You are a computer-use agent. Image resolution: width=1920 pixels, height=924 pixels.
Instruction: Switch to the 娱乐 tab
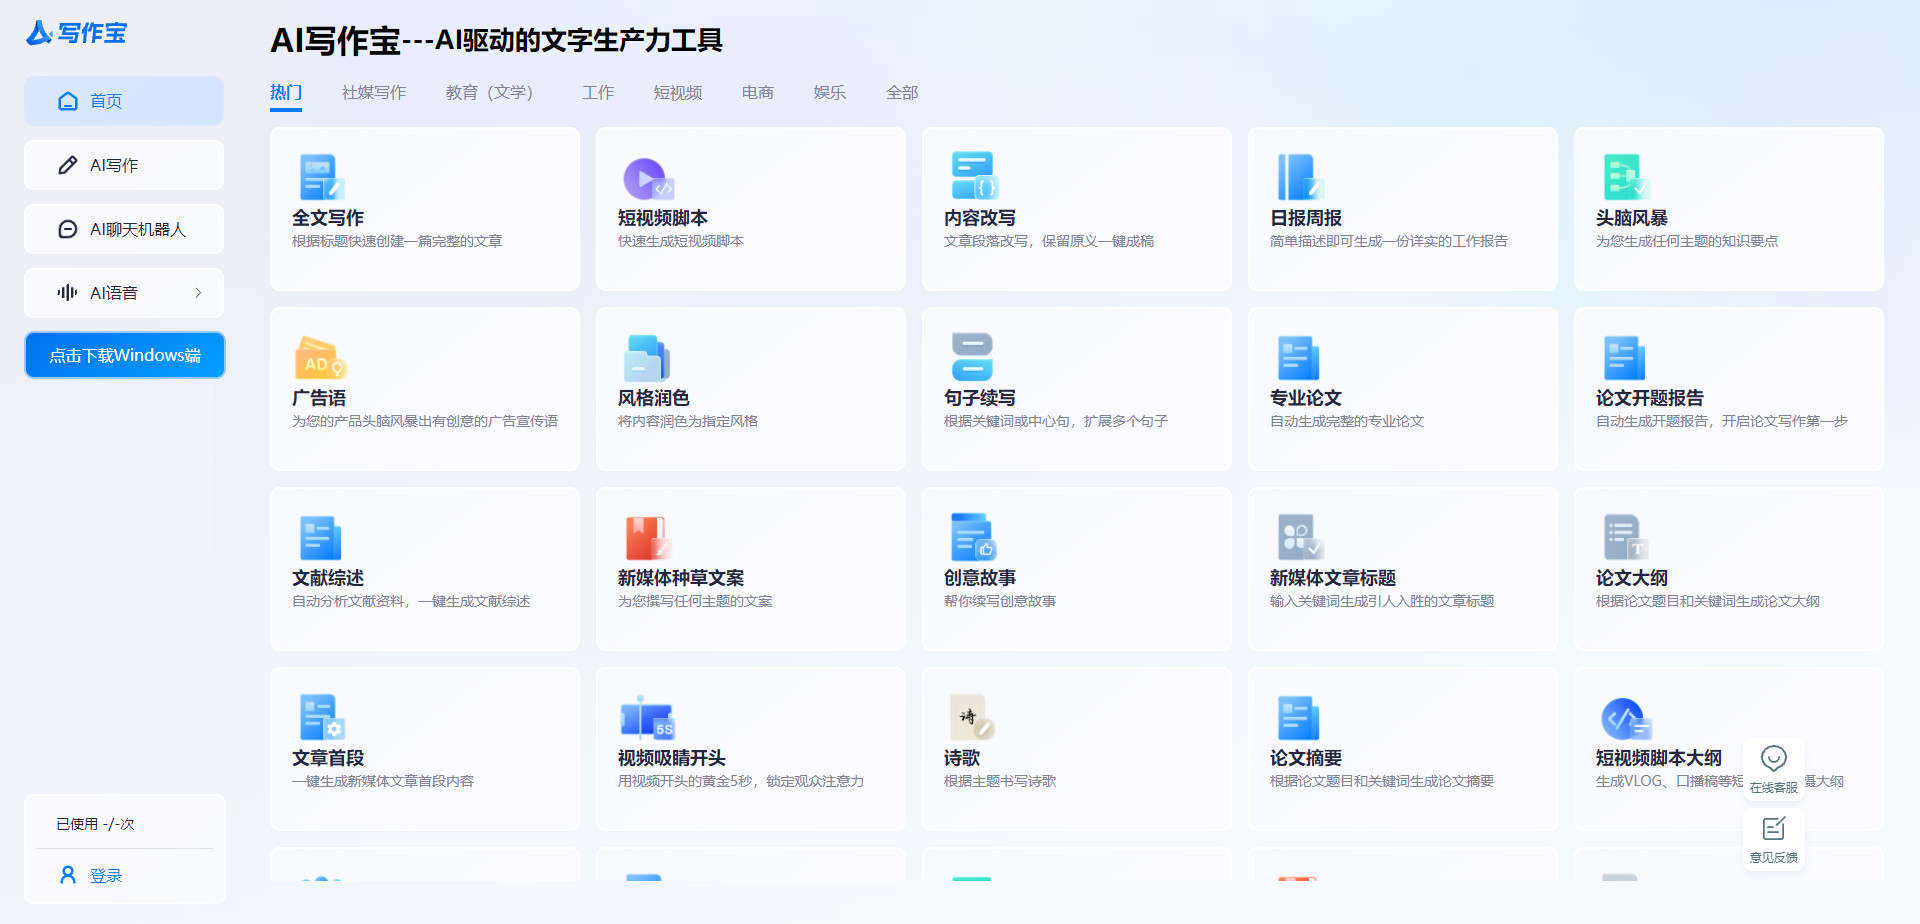point(830,92)
